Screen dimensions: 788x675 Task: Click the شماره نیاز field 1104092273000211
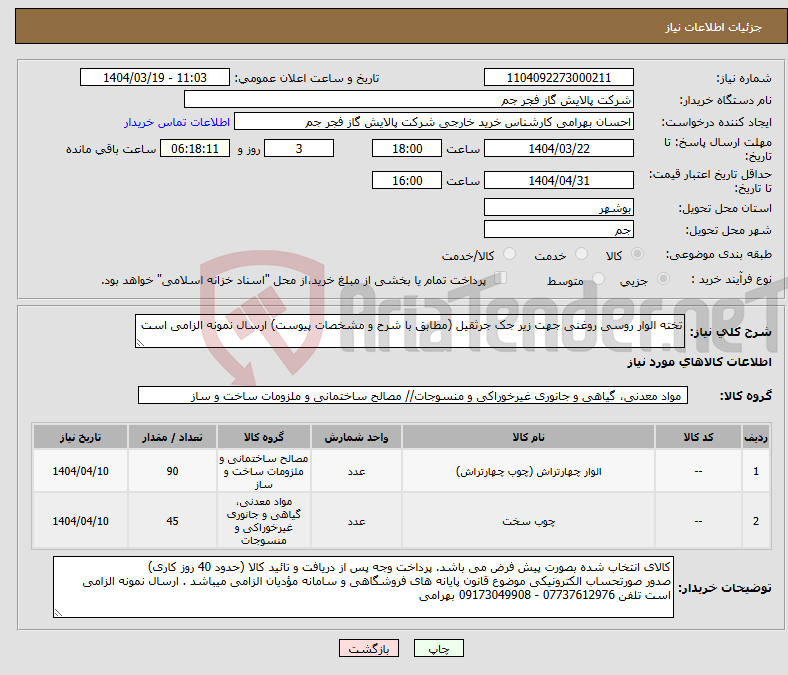coord(558,77)
